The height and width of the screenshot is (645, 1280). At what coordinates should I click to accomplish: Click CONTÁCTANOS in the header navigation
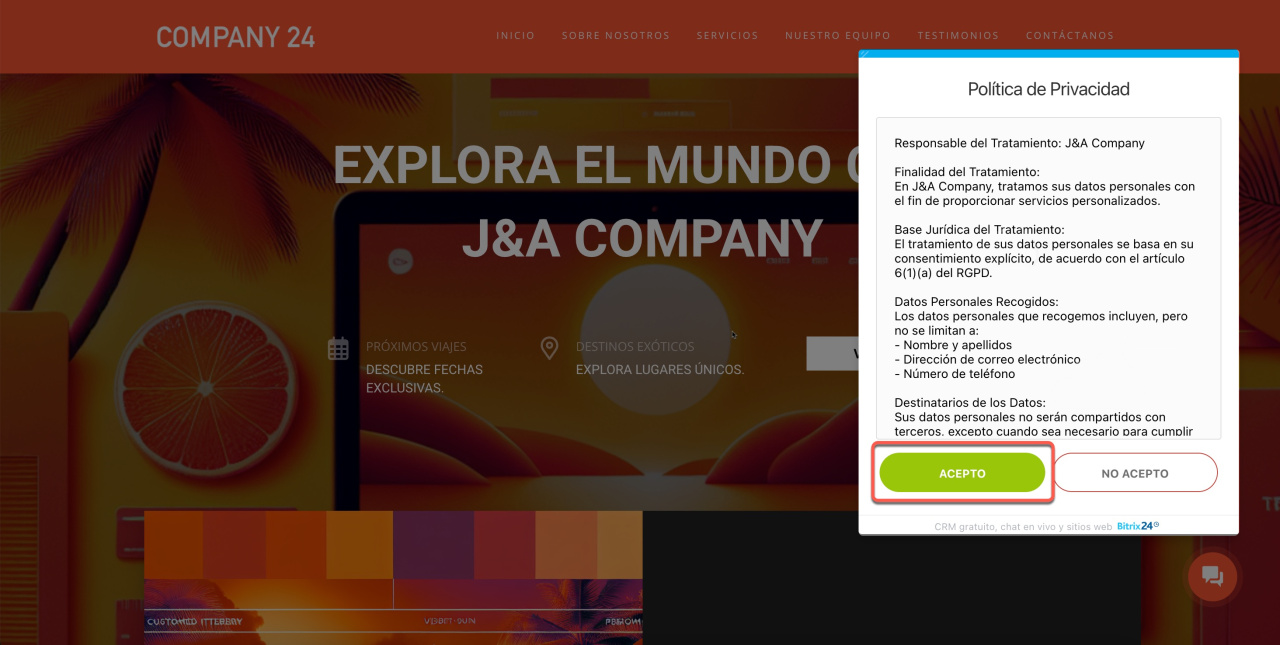pos(1069,36)
